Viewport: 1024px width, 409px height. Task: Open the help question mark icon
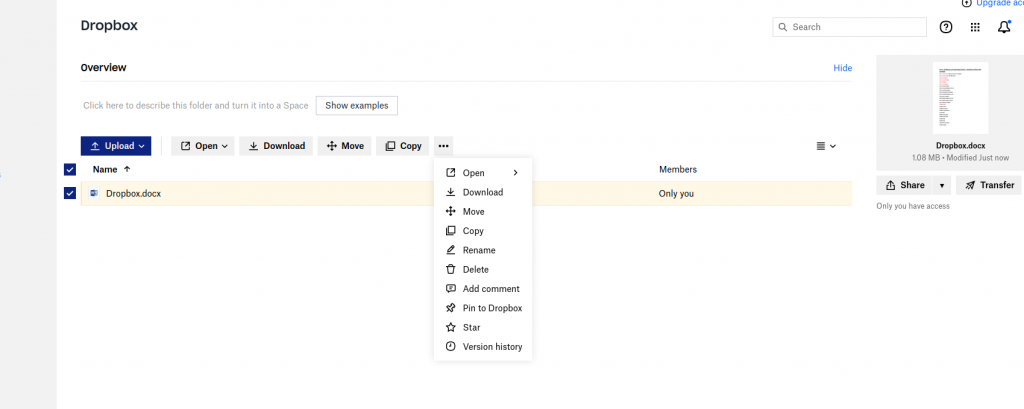click(x=946, y=27)
